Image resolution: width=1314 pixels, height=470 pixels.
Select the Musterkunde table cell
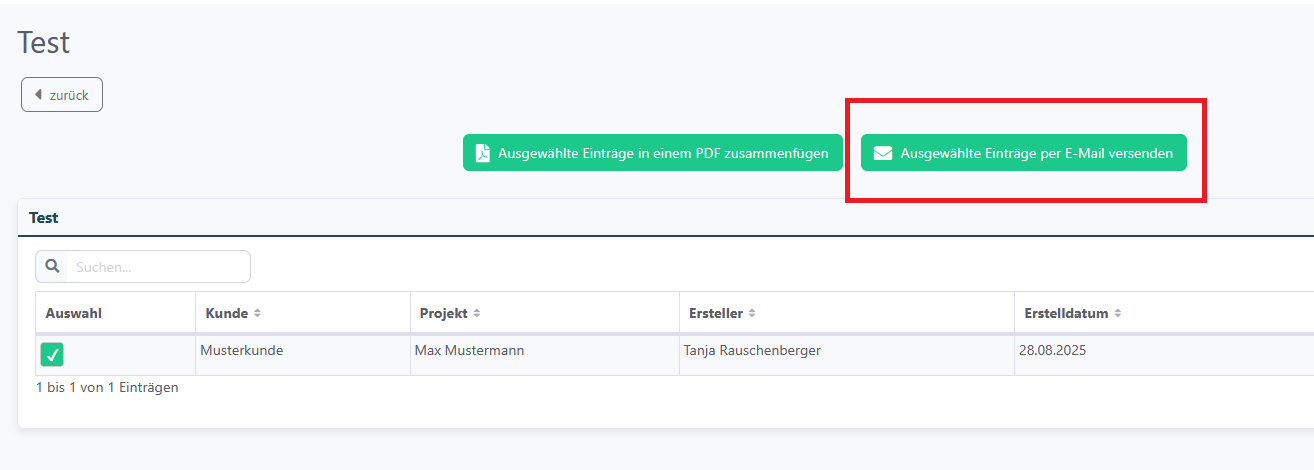pos(303,355)
